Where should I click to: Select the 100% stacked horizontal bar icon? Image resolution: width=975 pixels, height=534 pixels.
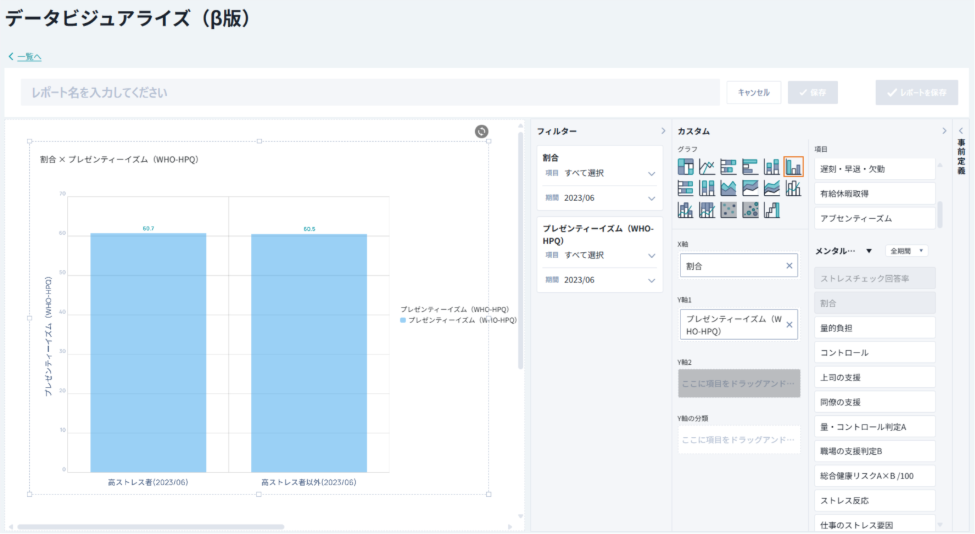(x=685, y=188)
